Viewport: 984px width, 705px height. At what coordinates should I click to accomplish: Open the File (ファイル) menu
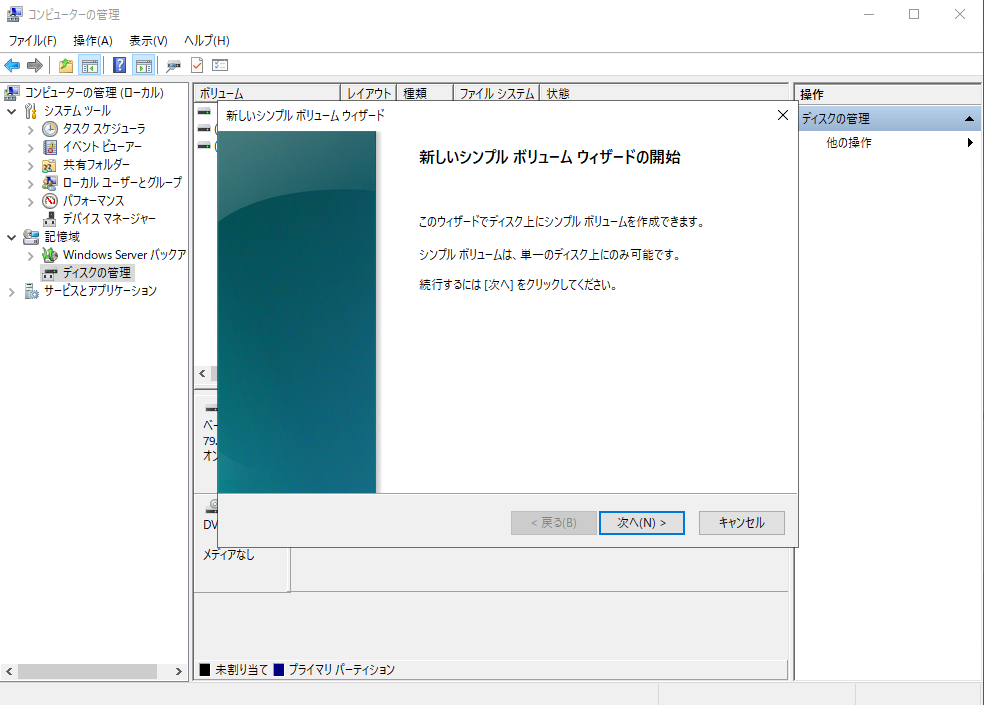[x=32, y=40]
